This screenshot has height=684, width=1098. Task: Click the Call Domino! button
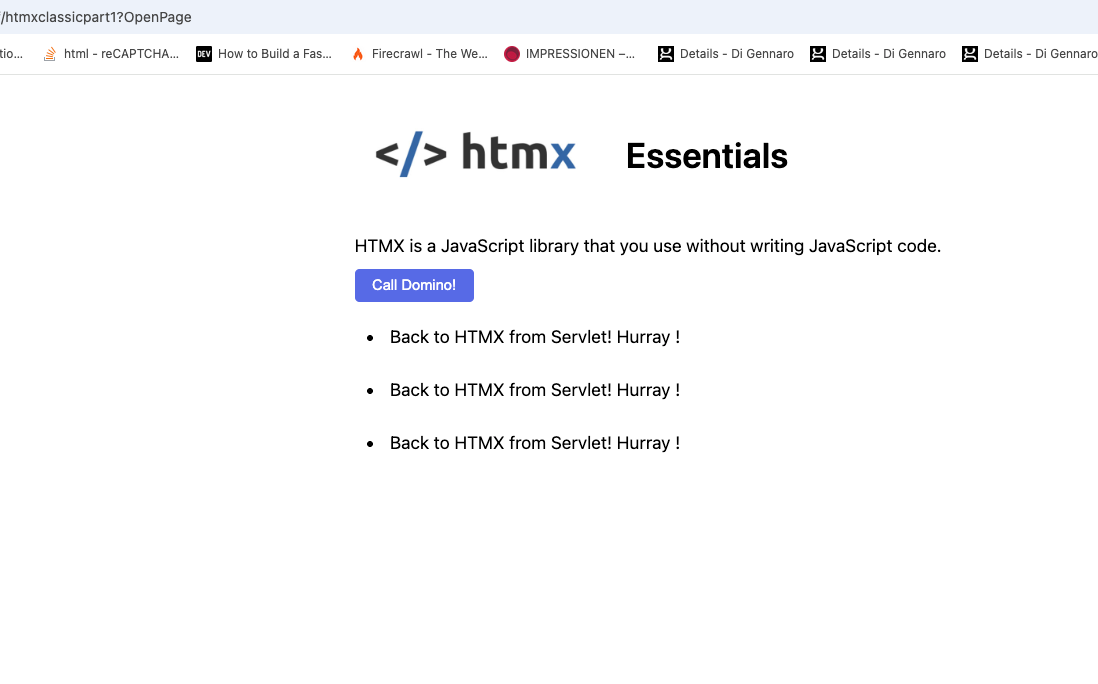pos(414,286)
